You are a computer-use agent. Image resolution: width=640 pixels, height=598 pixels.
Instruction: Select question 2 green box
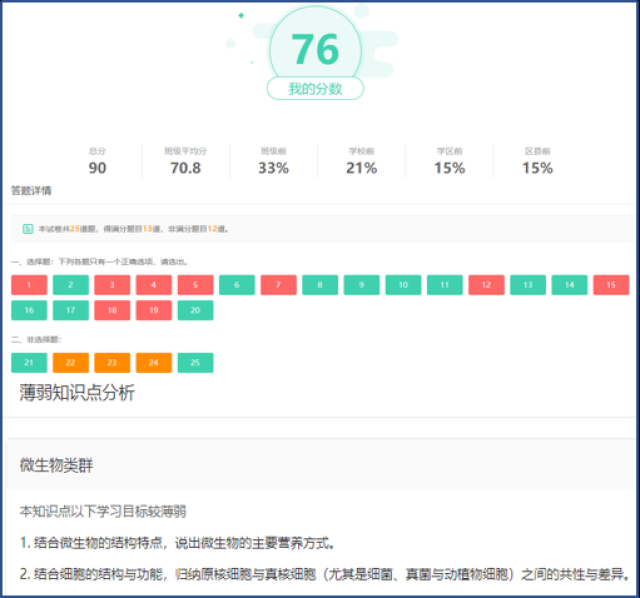pyautogui.click(x=71, y=285)
